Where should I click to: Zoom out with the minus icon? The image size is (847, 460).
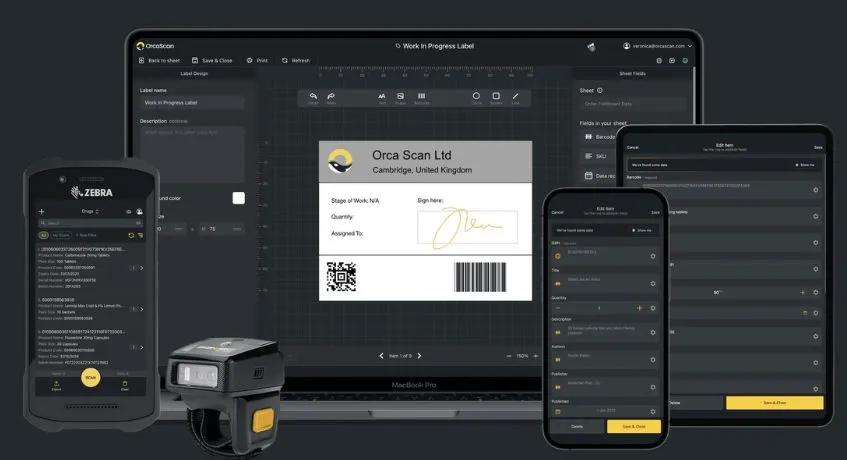(x=509, y=356)
